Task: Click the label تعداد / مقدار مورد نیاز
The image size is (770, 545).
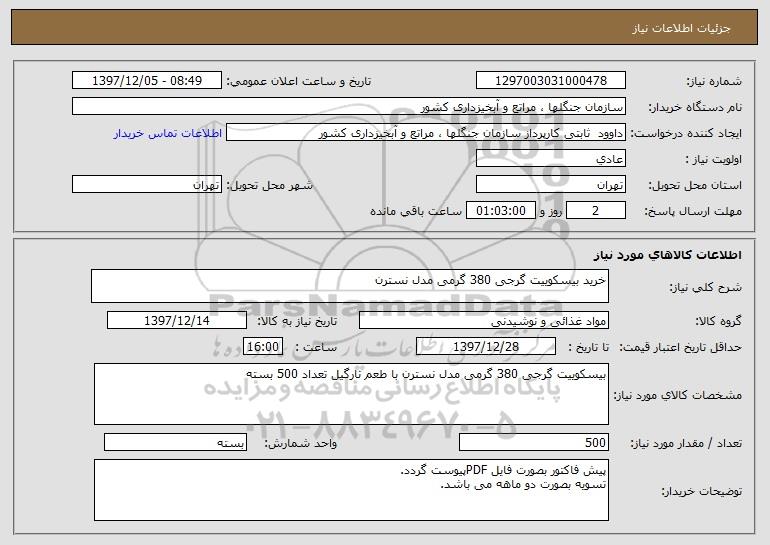Action: [686, 443]
